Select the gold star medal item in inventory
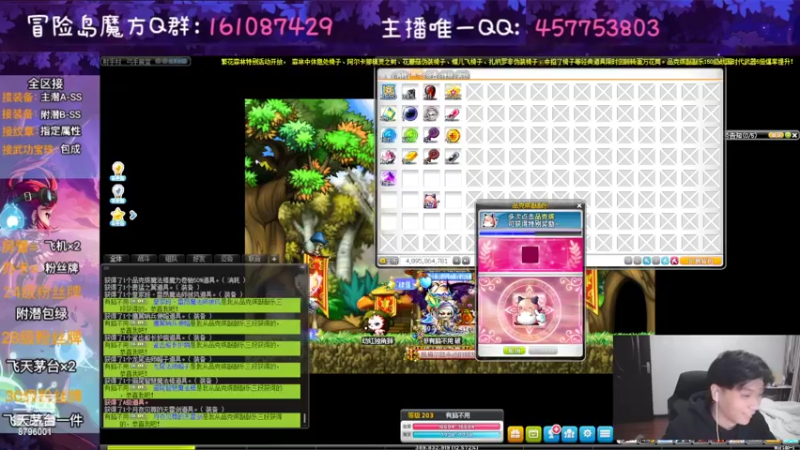The width and height of the screenshot is (800, 450). coord(453,92)
